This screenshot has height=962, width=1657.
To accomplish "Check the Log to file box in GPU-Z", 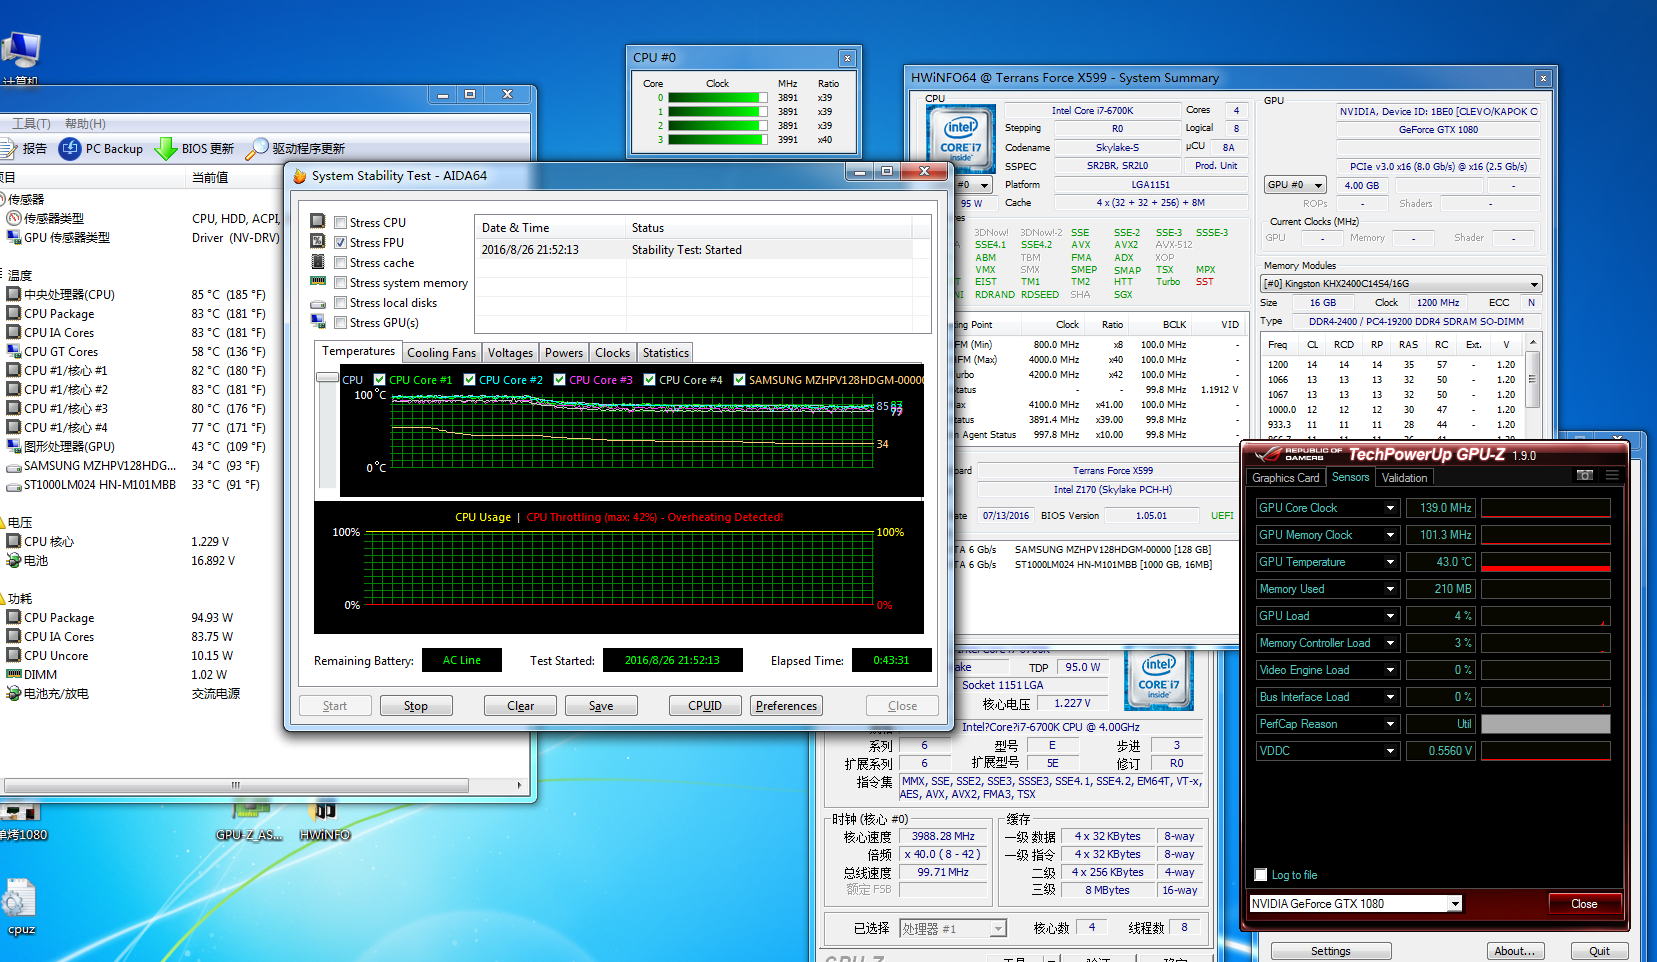I will pos(1261,875).
